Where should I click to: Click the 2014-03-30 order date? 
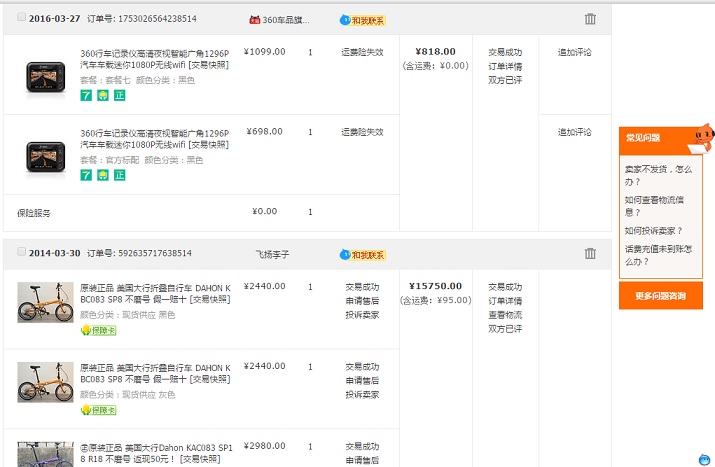coord(54,253)
